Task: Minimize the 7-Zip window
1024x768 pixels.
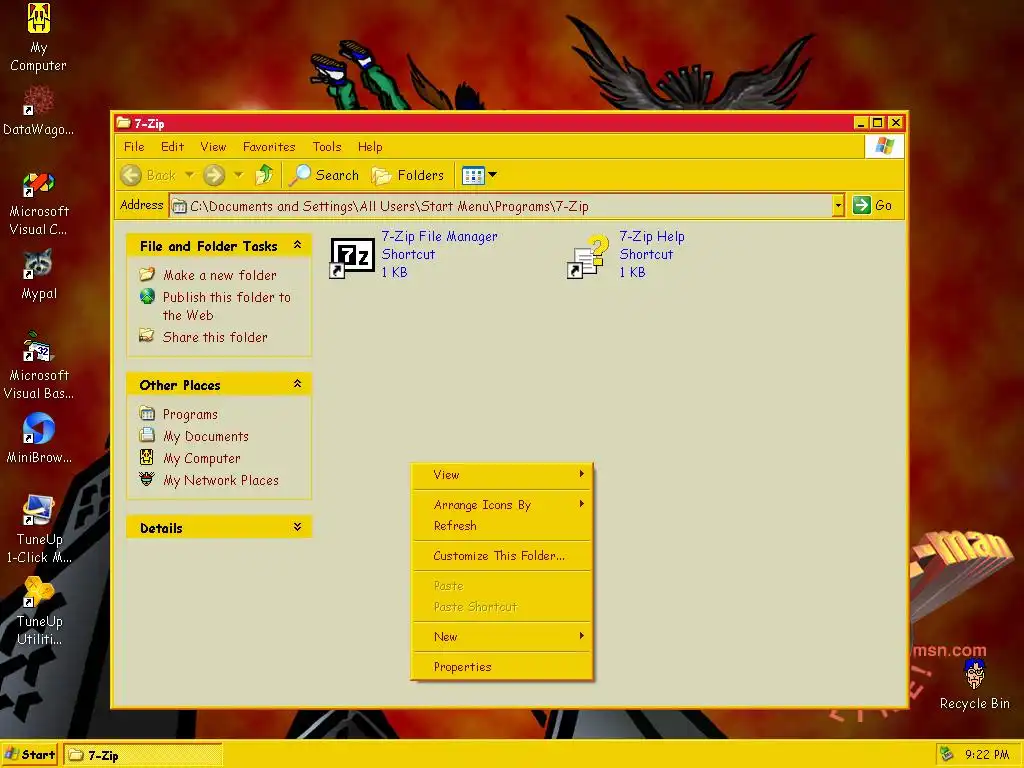Action: pyautogui.click(x=861, y=123)
